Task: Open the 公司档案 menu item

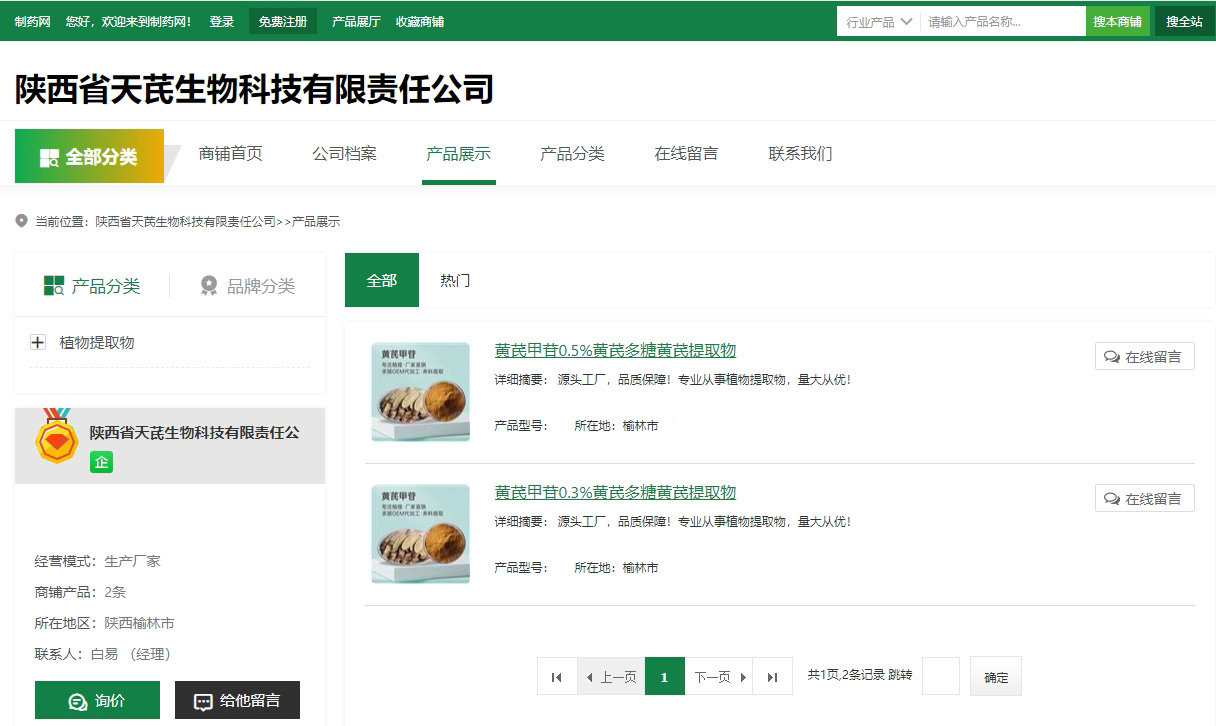Action: tap(344, 154)
